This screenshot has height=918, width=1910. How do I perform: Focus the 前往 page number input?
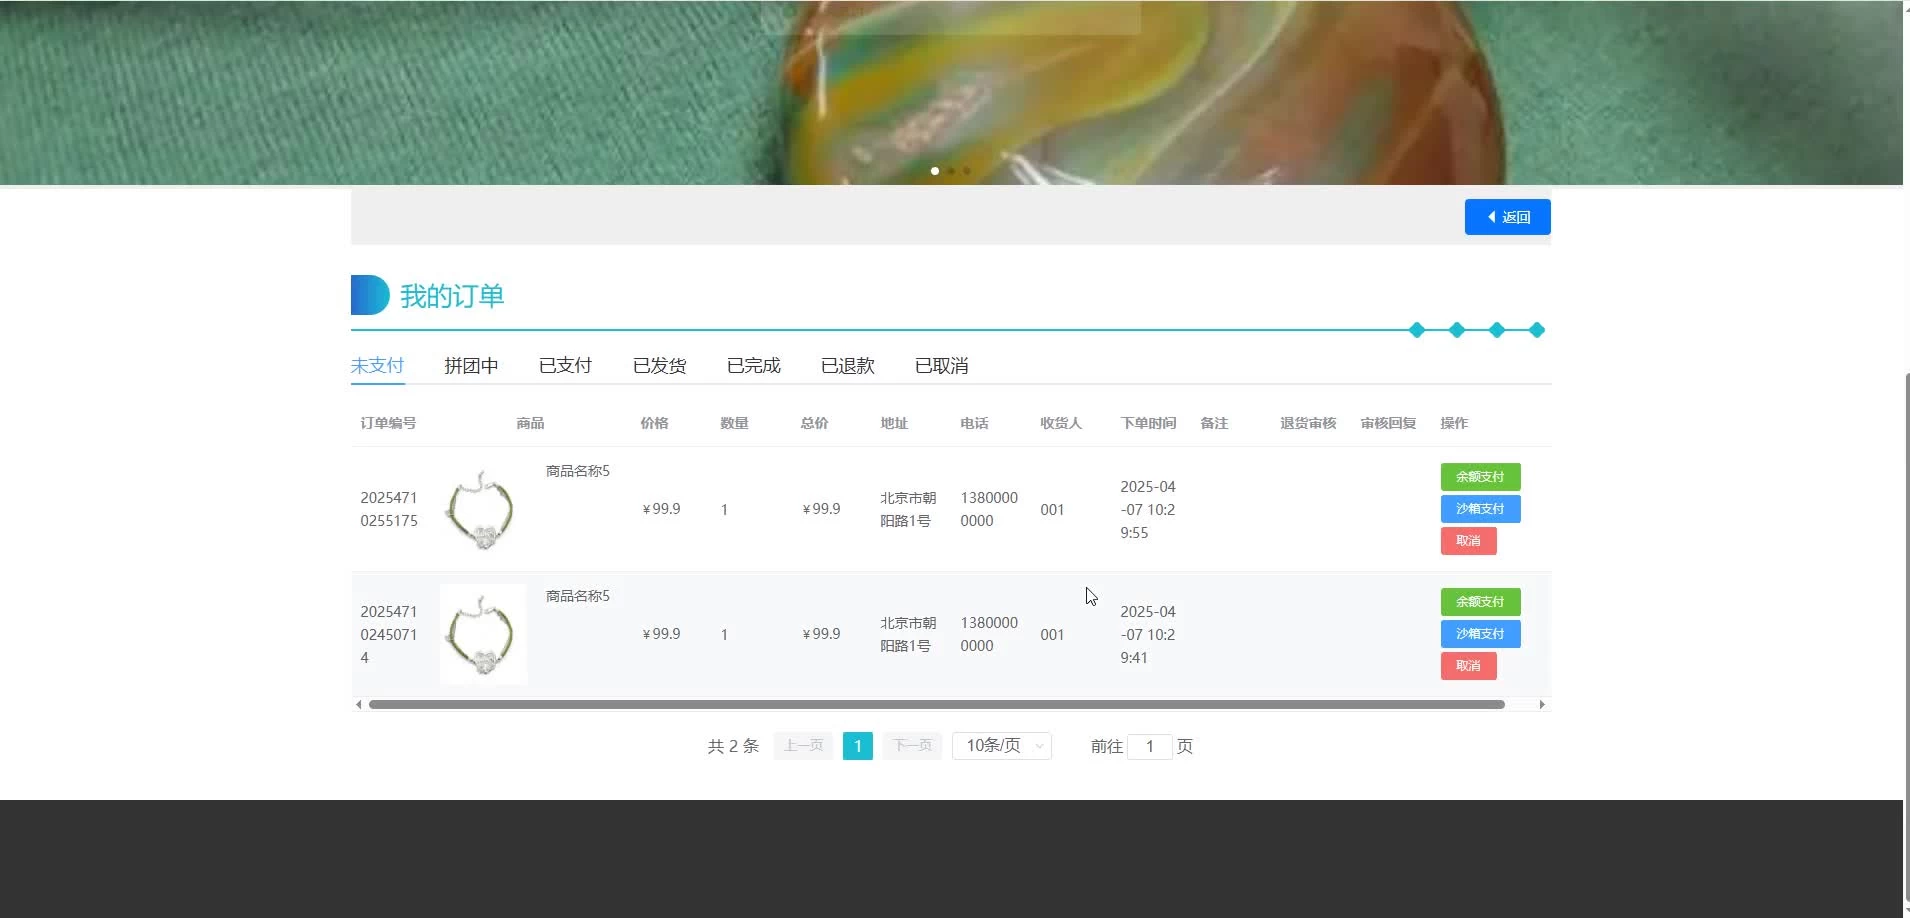click(1150, 746)
